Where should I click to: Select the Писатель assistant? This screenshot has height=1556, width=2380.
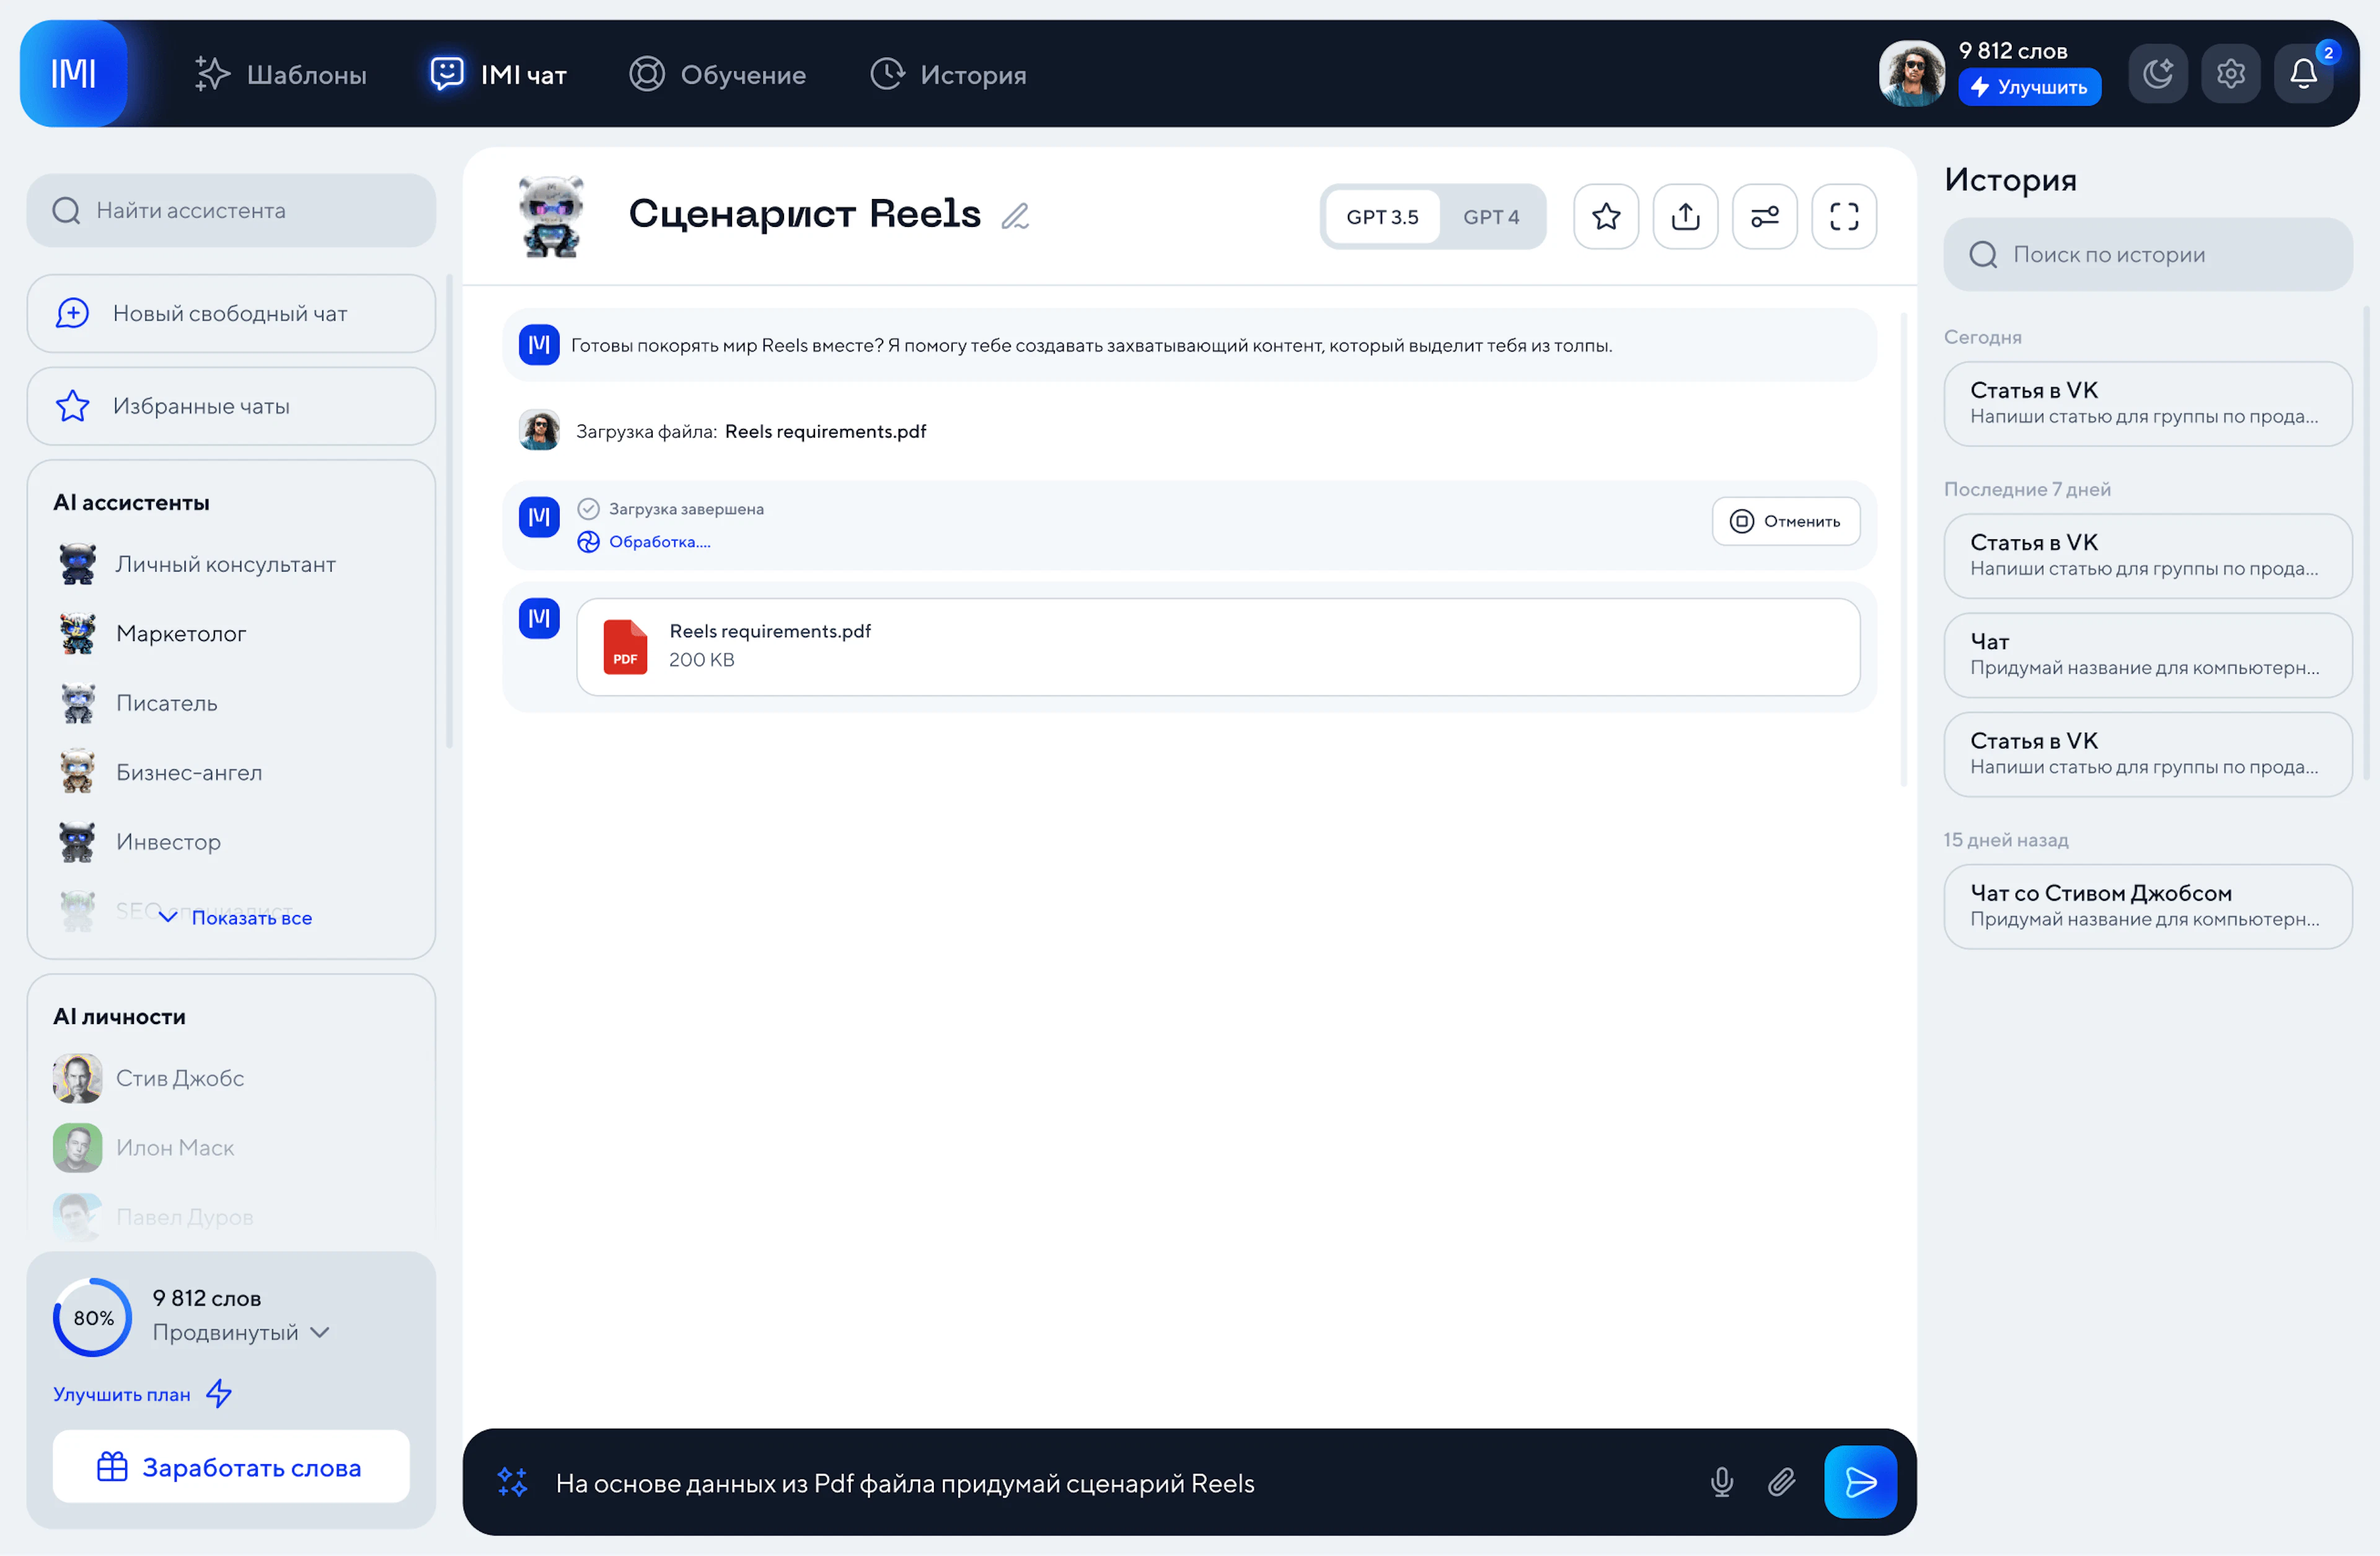coord(138,703)
